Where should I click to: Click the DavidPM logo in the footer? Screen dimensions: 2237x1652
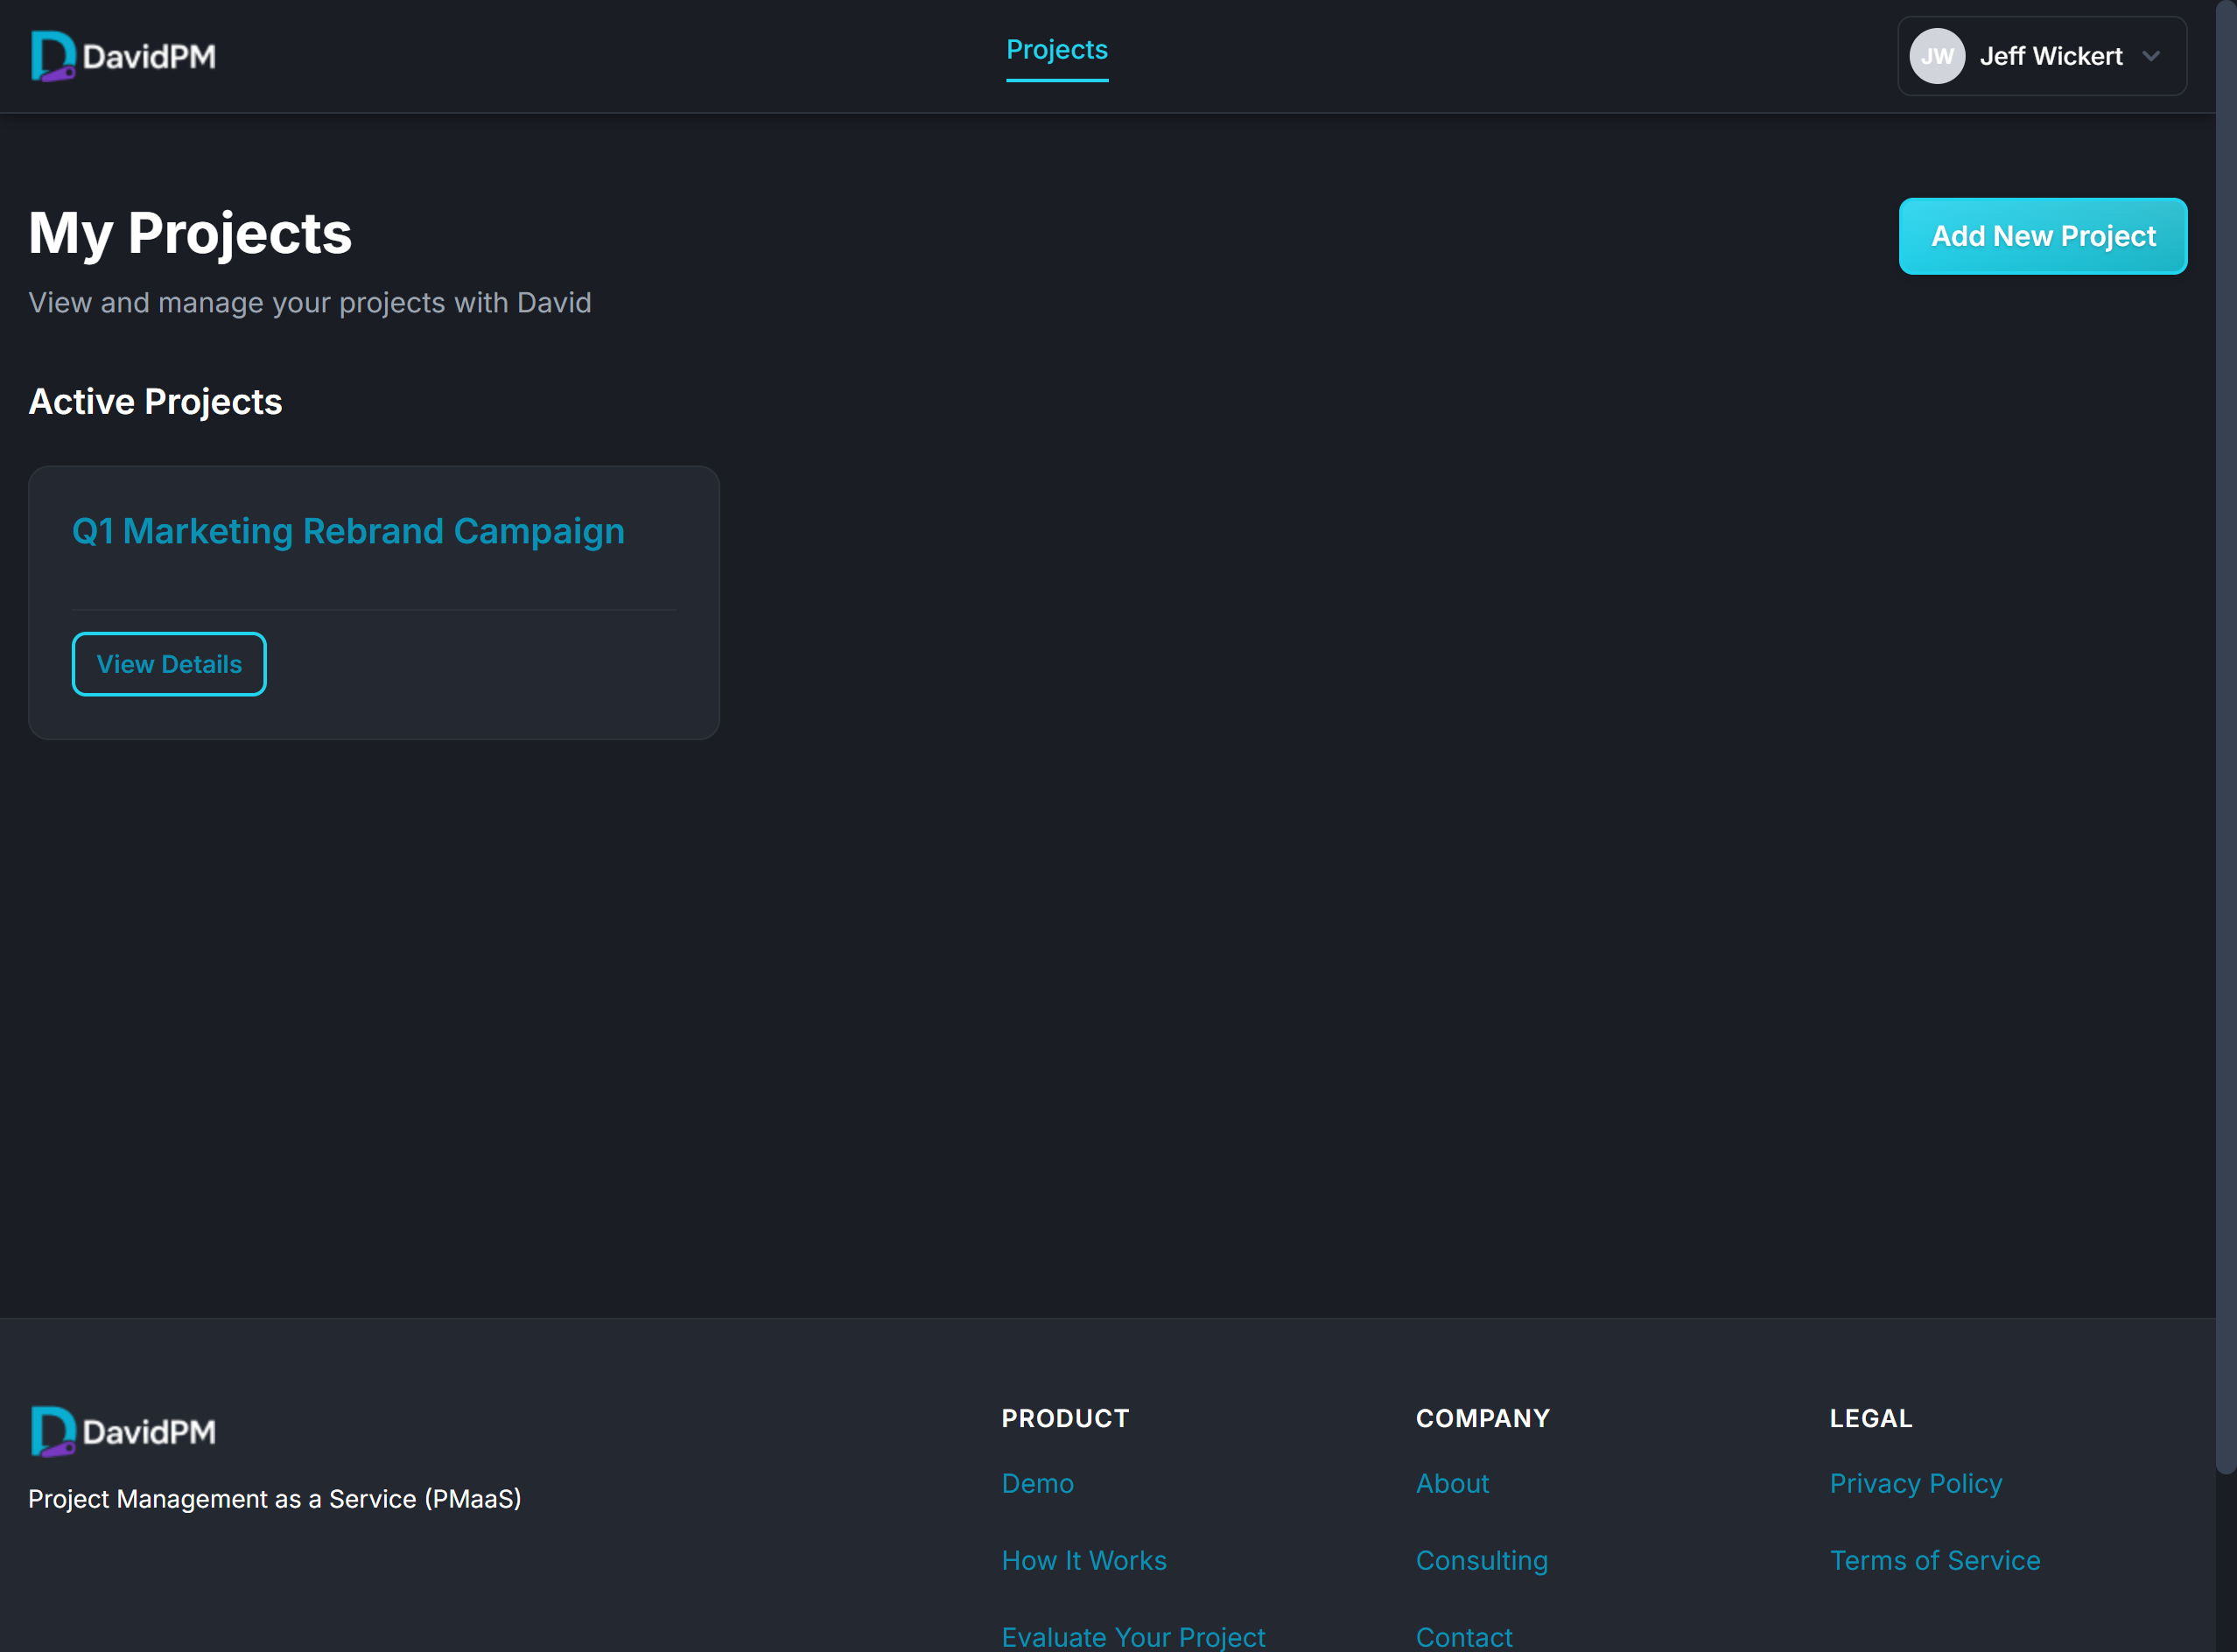coord(123,1431)
